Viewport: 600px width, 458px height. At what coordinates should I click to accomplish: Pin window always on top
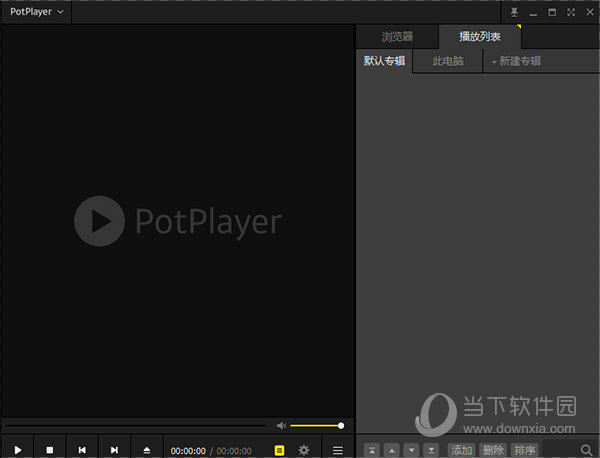tap(514, 12)
